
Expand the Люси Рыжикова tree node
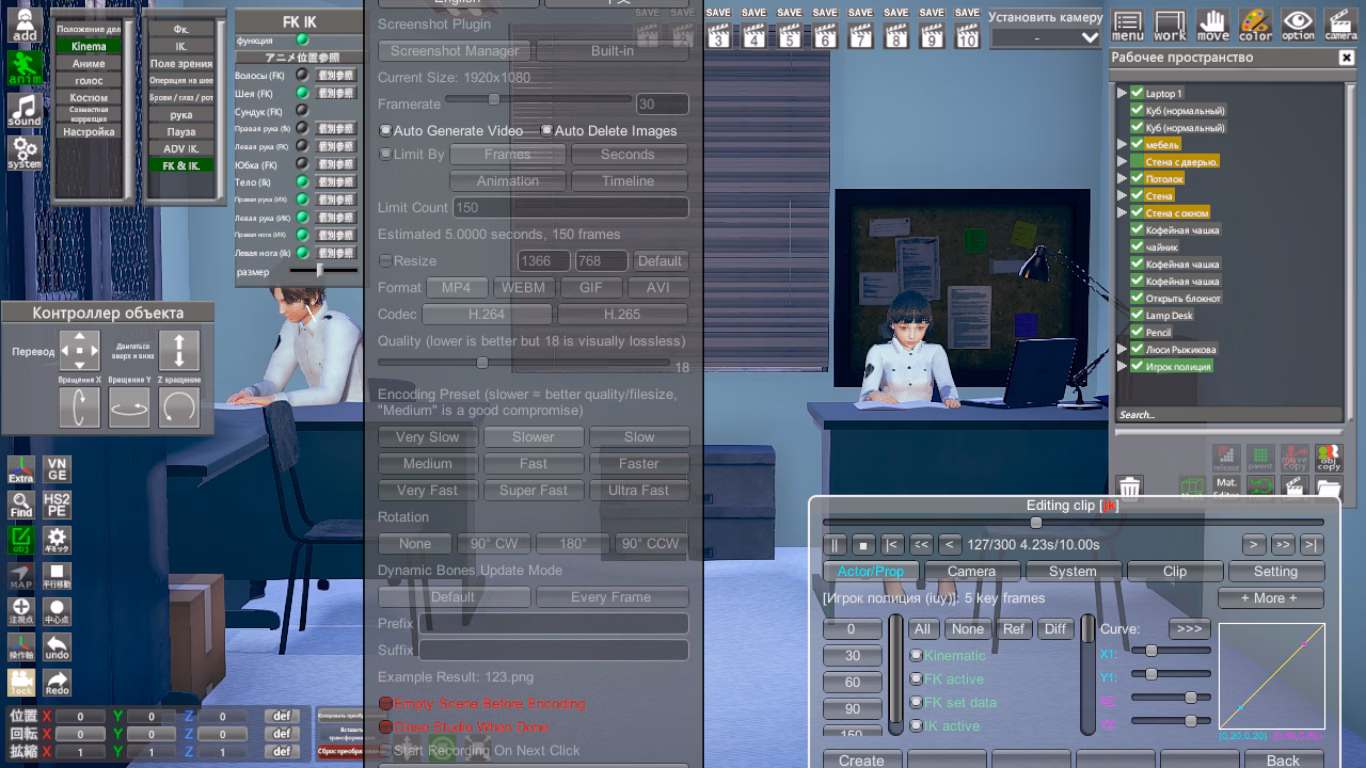(x=1123, y=350)
